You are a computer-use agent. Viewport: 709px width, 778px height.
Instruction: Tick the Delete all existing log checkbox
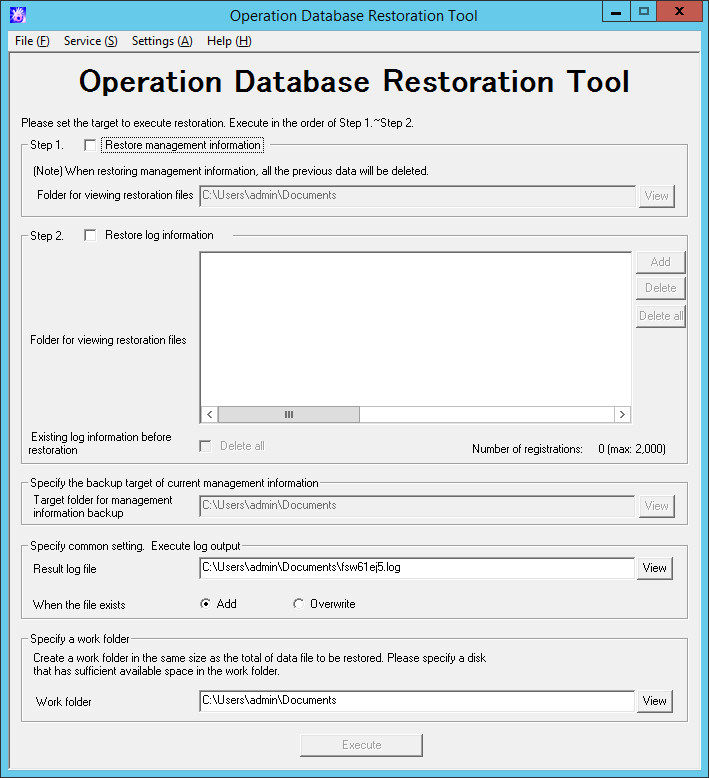click(205, 446)
